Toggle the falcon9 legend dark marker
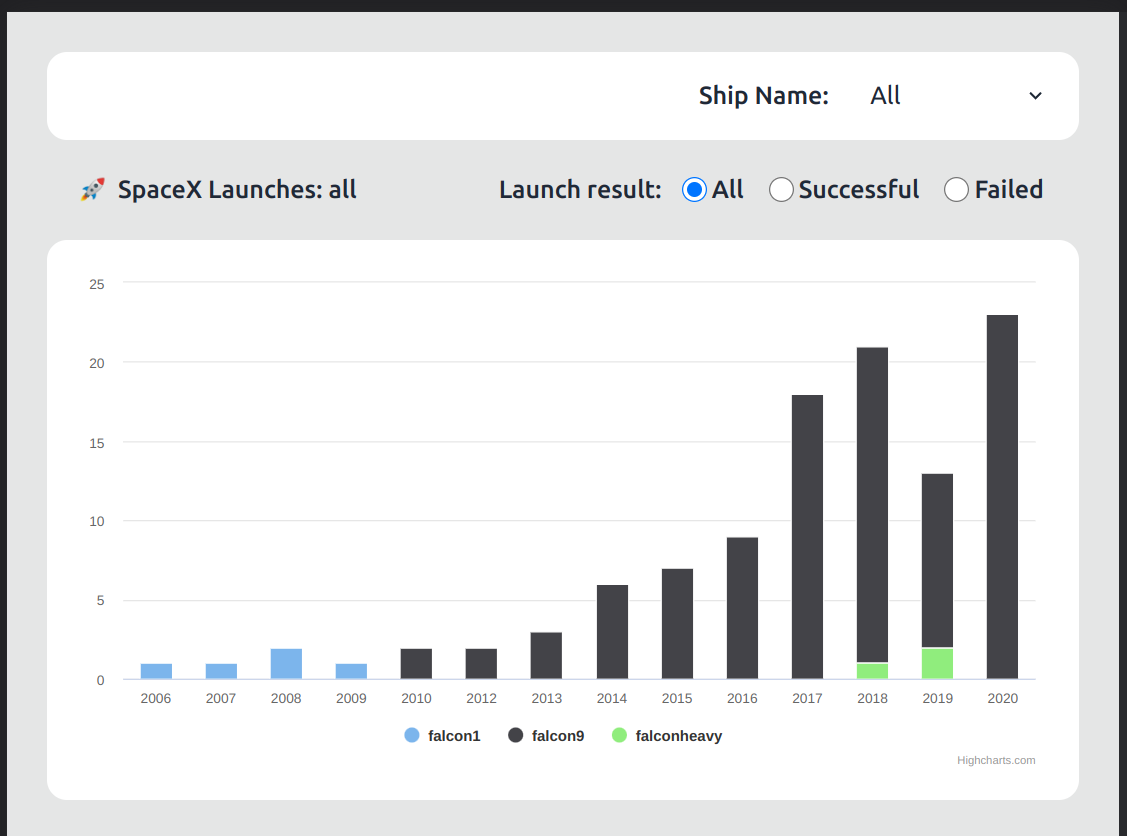 click(x=515, y=735)
